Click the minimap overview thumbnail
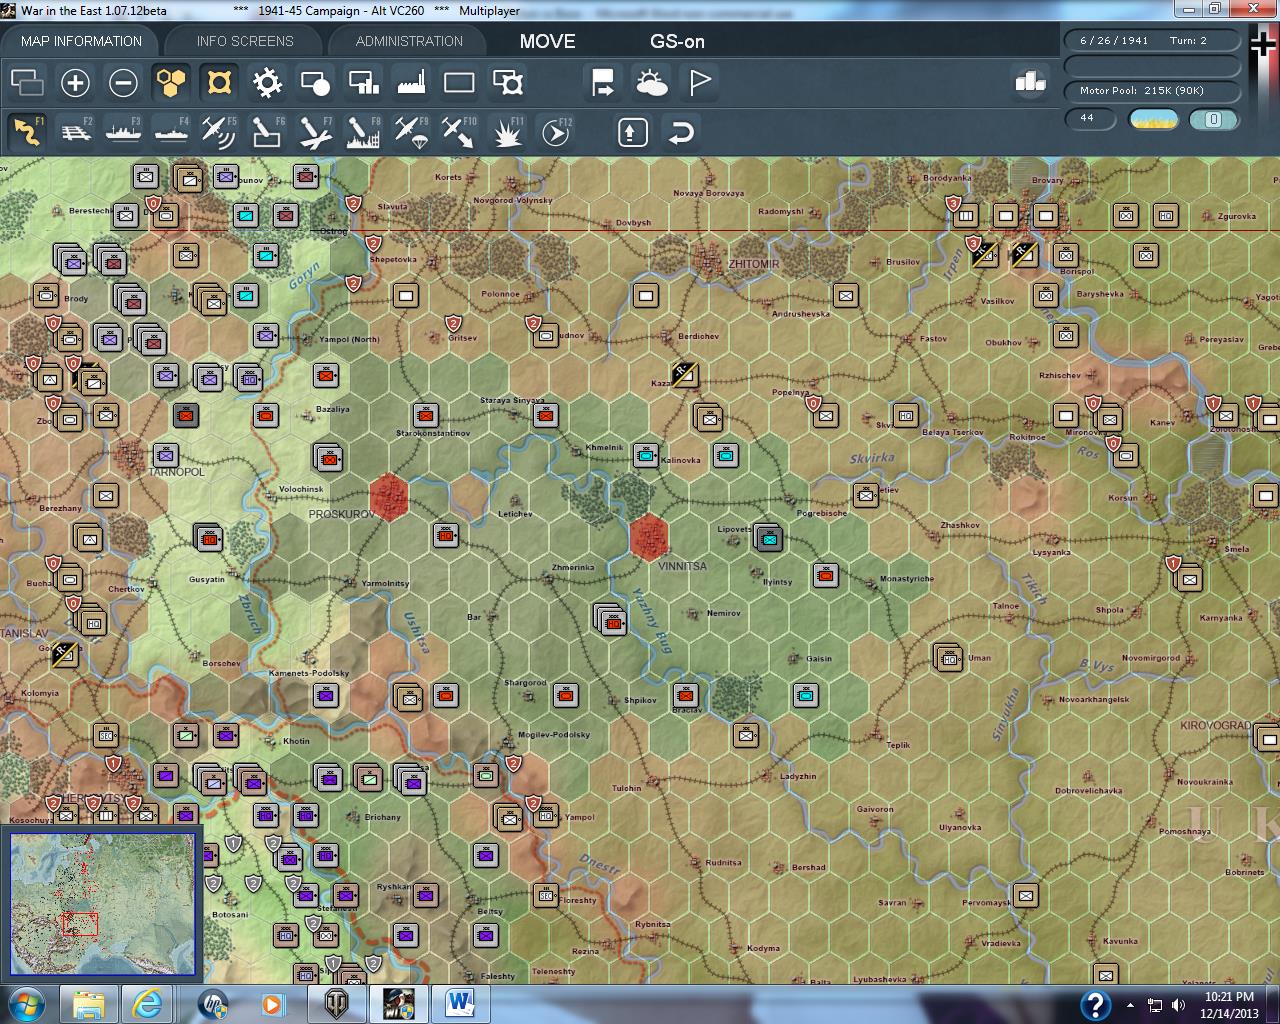Screen dimensions: 1280x1024 click(103, 904)
